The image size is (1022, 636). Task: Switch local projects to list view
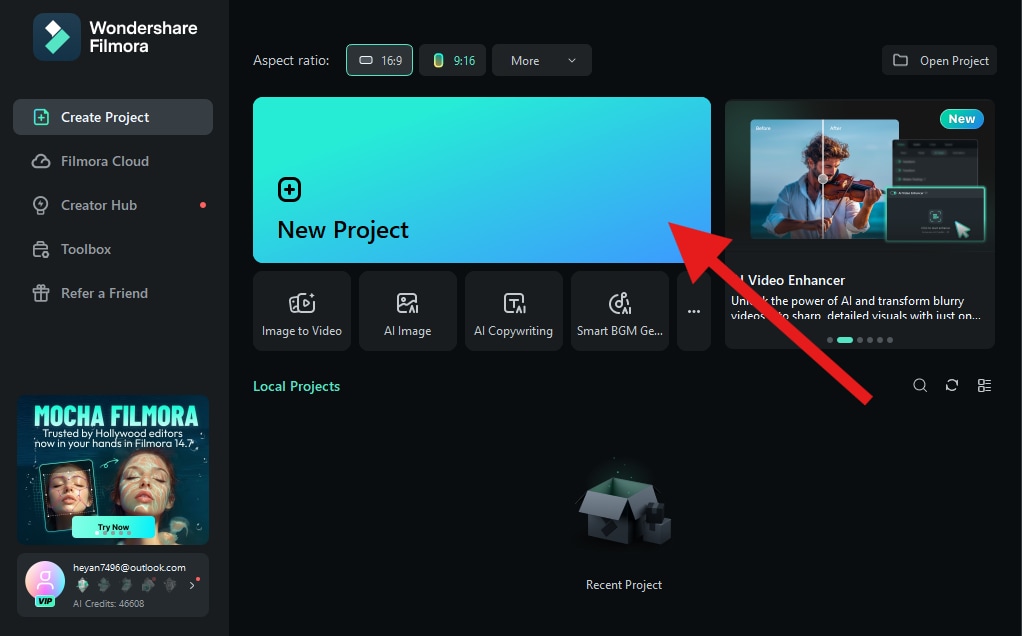(984, 385)
